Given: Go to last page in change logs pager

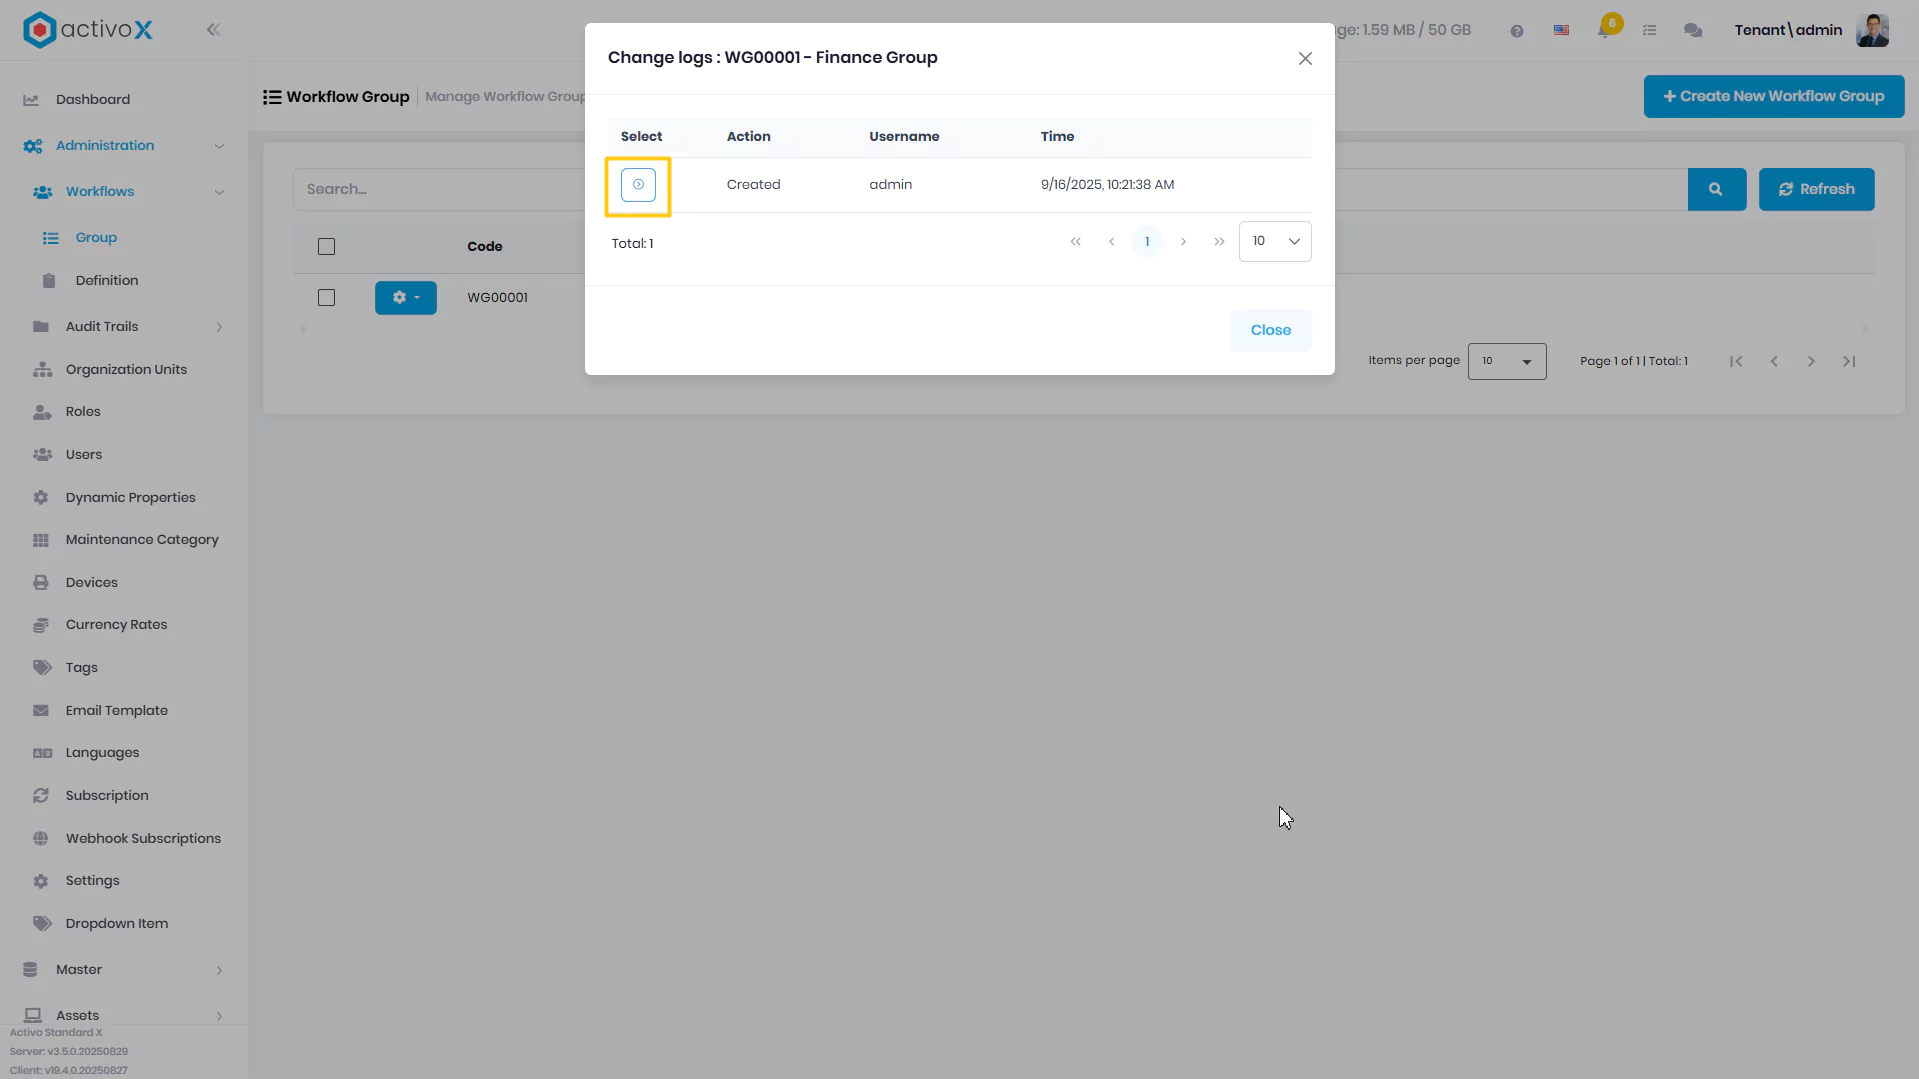Looking at the screenshot, I should coord(1219,242).
